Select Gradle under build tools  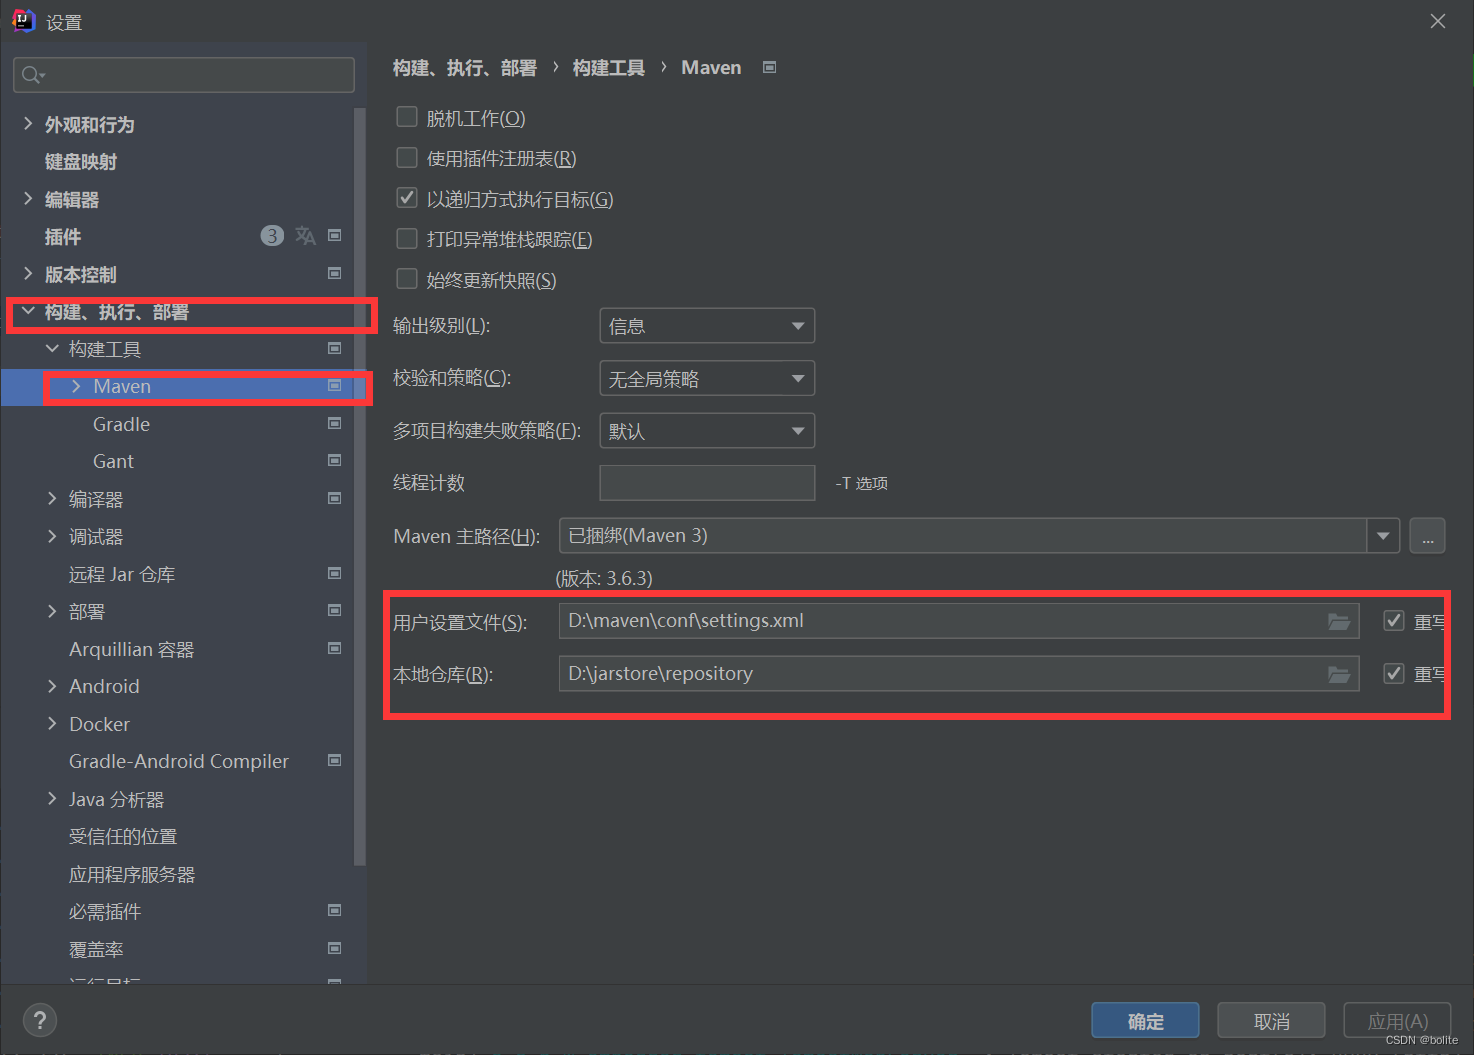[121, 424]
